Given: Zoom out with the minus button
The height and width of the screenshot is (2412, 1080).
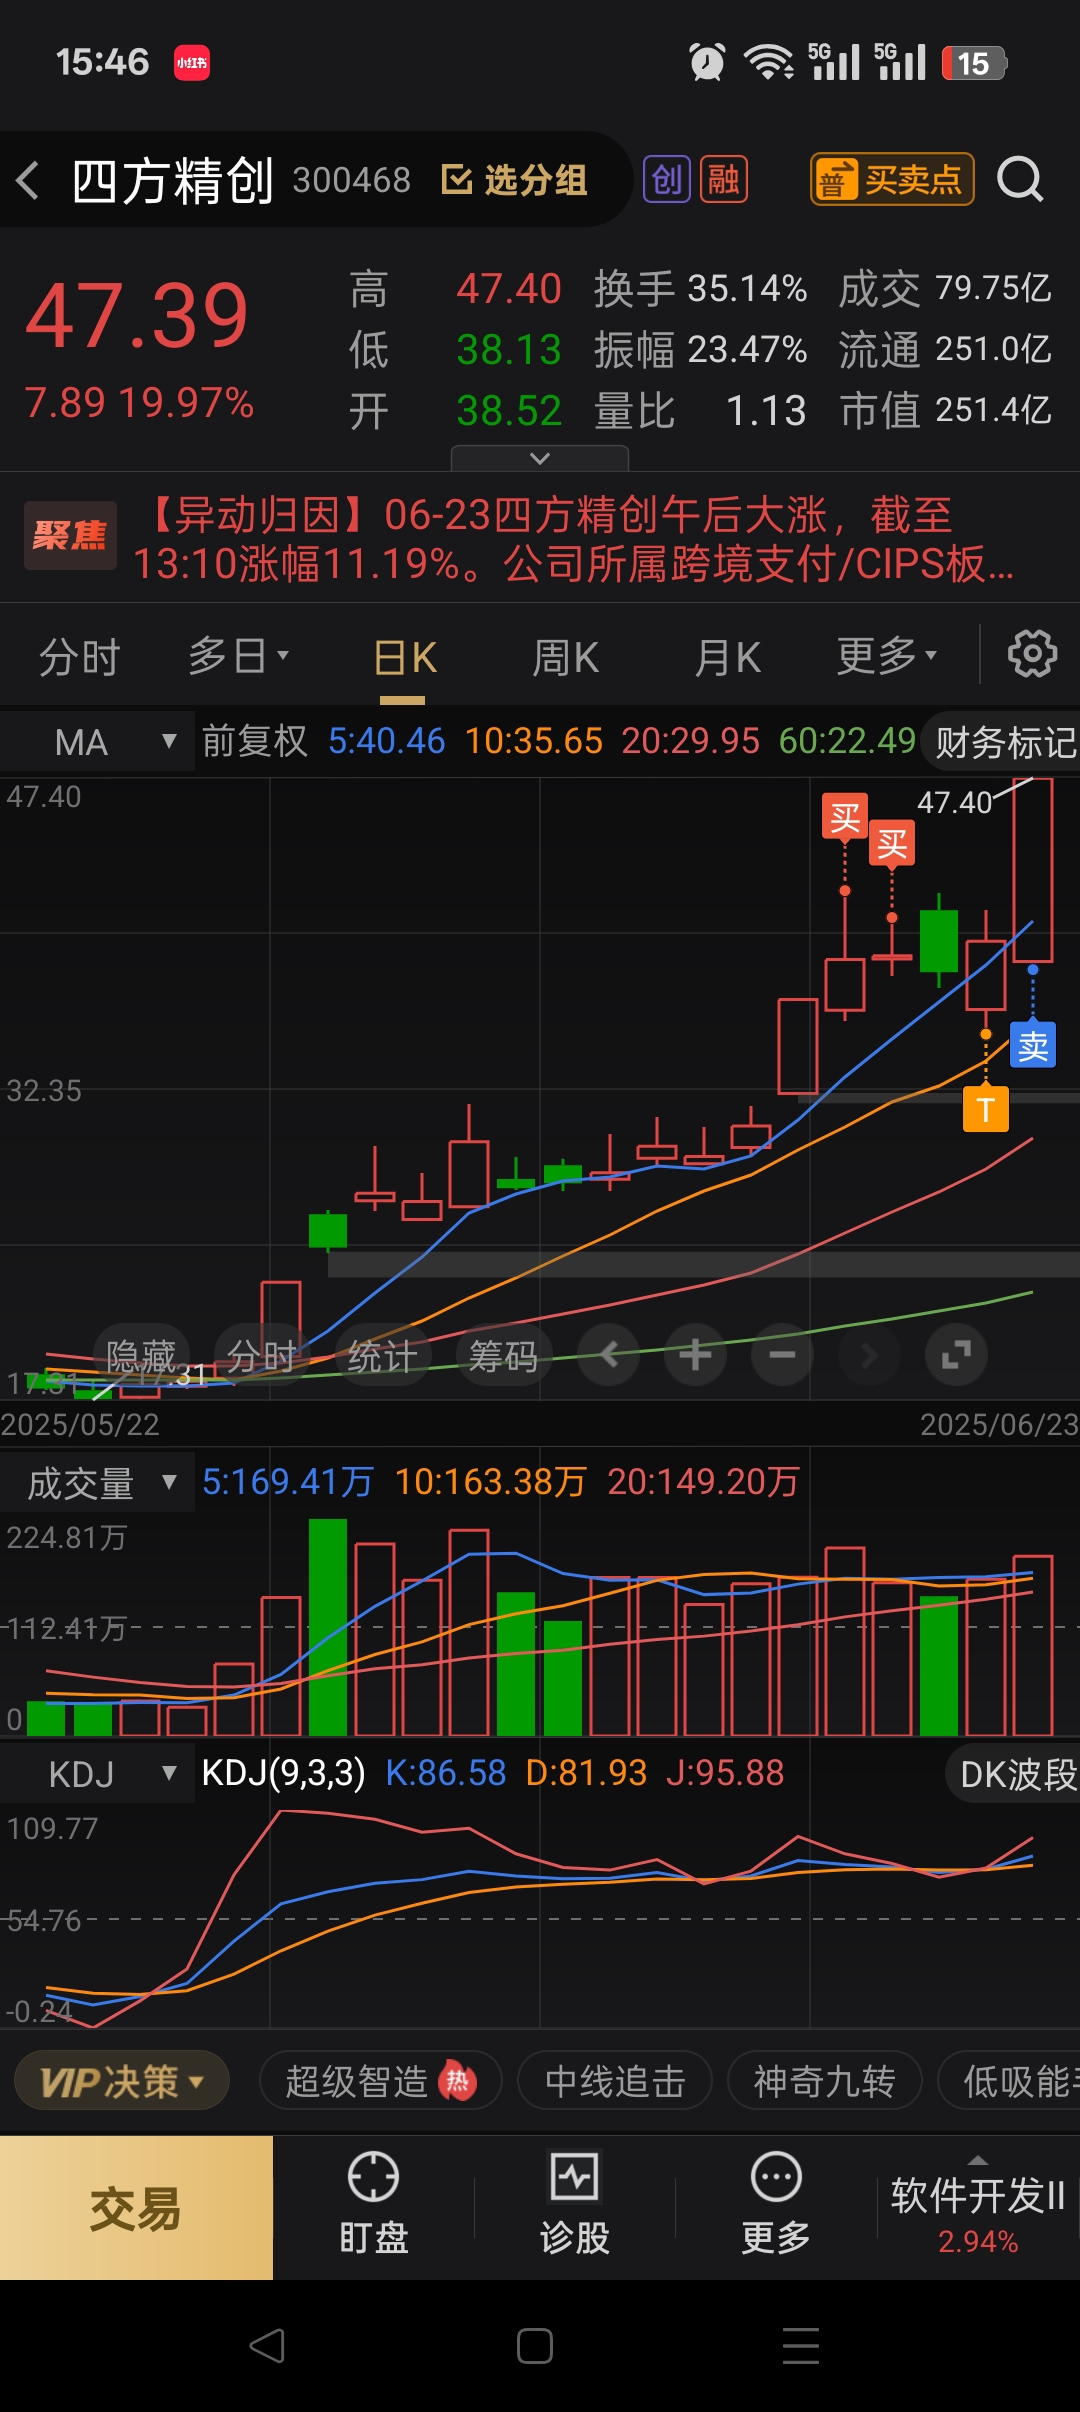Looking at the screenshot, I should (x=782, y=1355).
